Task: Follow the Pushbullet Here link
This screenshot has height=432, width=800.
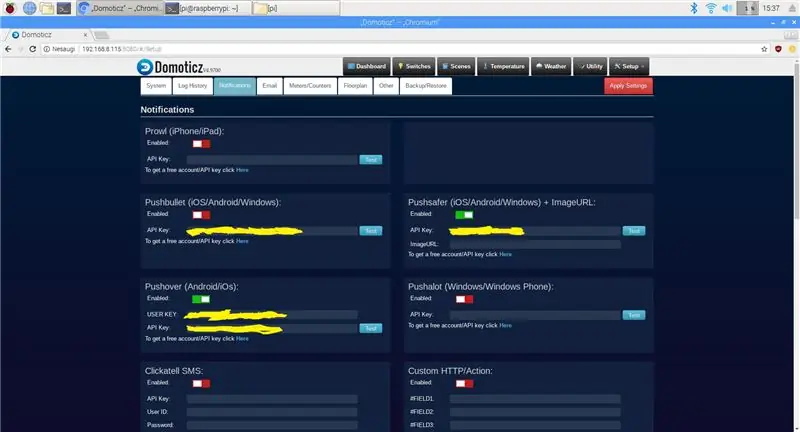Action: [x=242, y=241]
